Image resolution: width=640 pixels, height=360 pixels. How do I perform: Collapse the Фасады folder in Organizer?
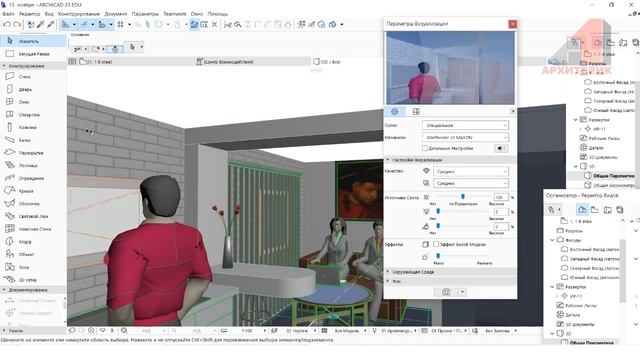click(553, 240)
